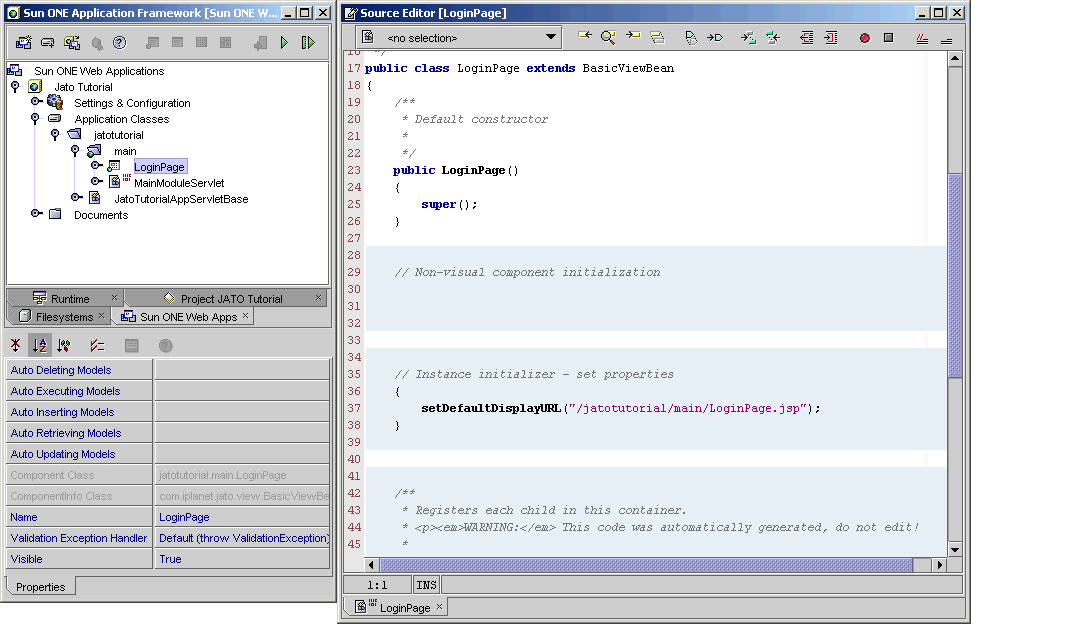Open the magnifier search icon in Source Editor toolbar
The height and width of the screenshot is (624, 1071).
point(608,37)
